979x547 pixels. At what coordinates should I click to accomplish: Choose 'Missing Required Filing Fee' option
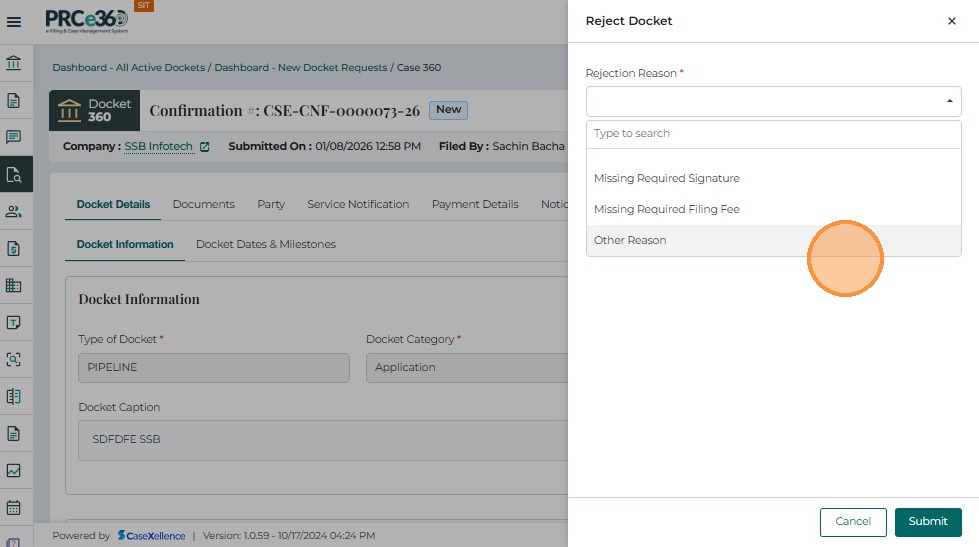point(666,209)
